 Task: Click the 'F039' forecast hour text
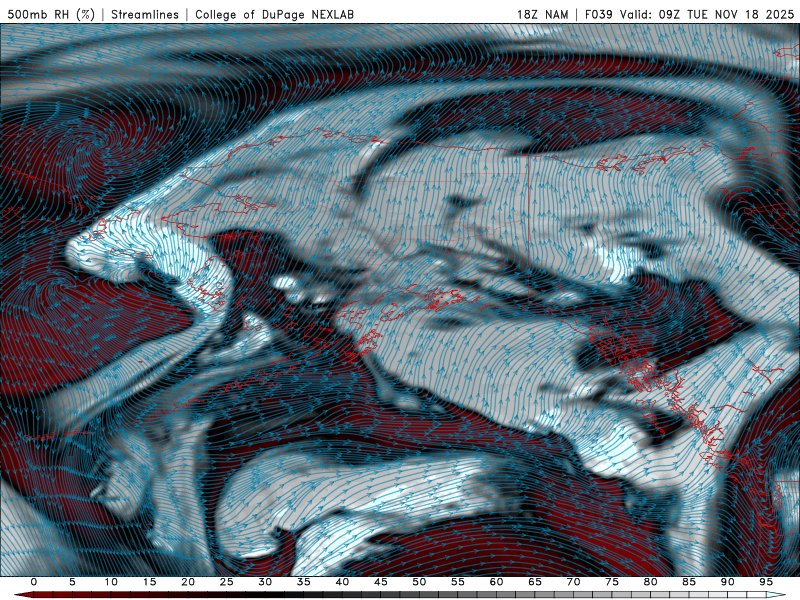(599, 14)
